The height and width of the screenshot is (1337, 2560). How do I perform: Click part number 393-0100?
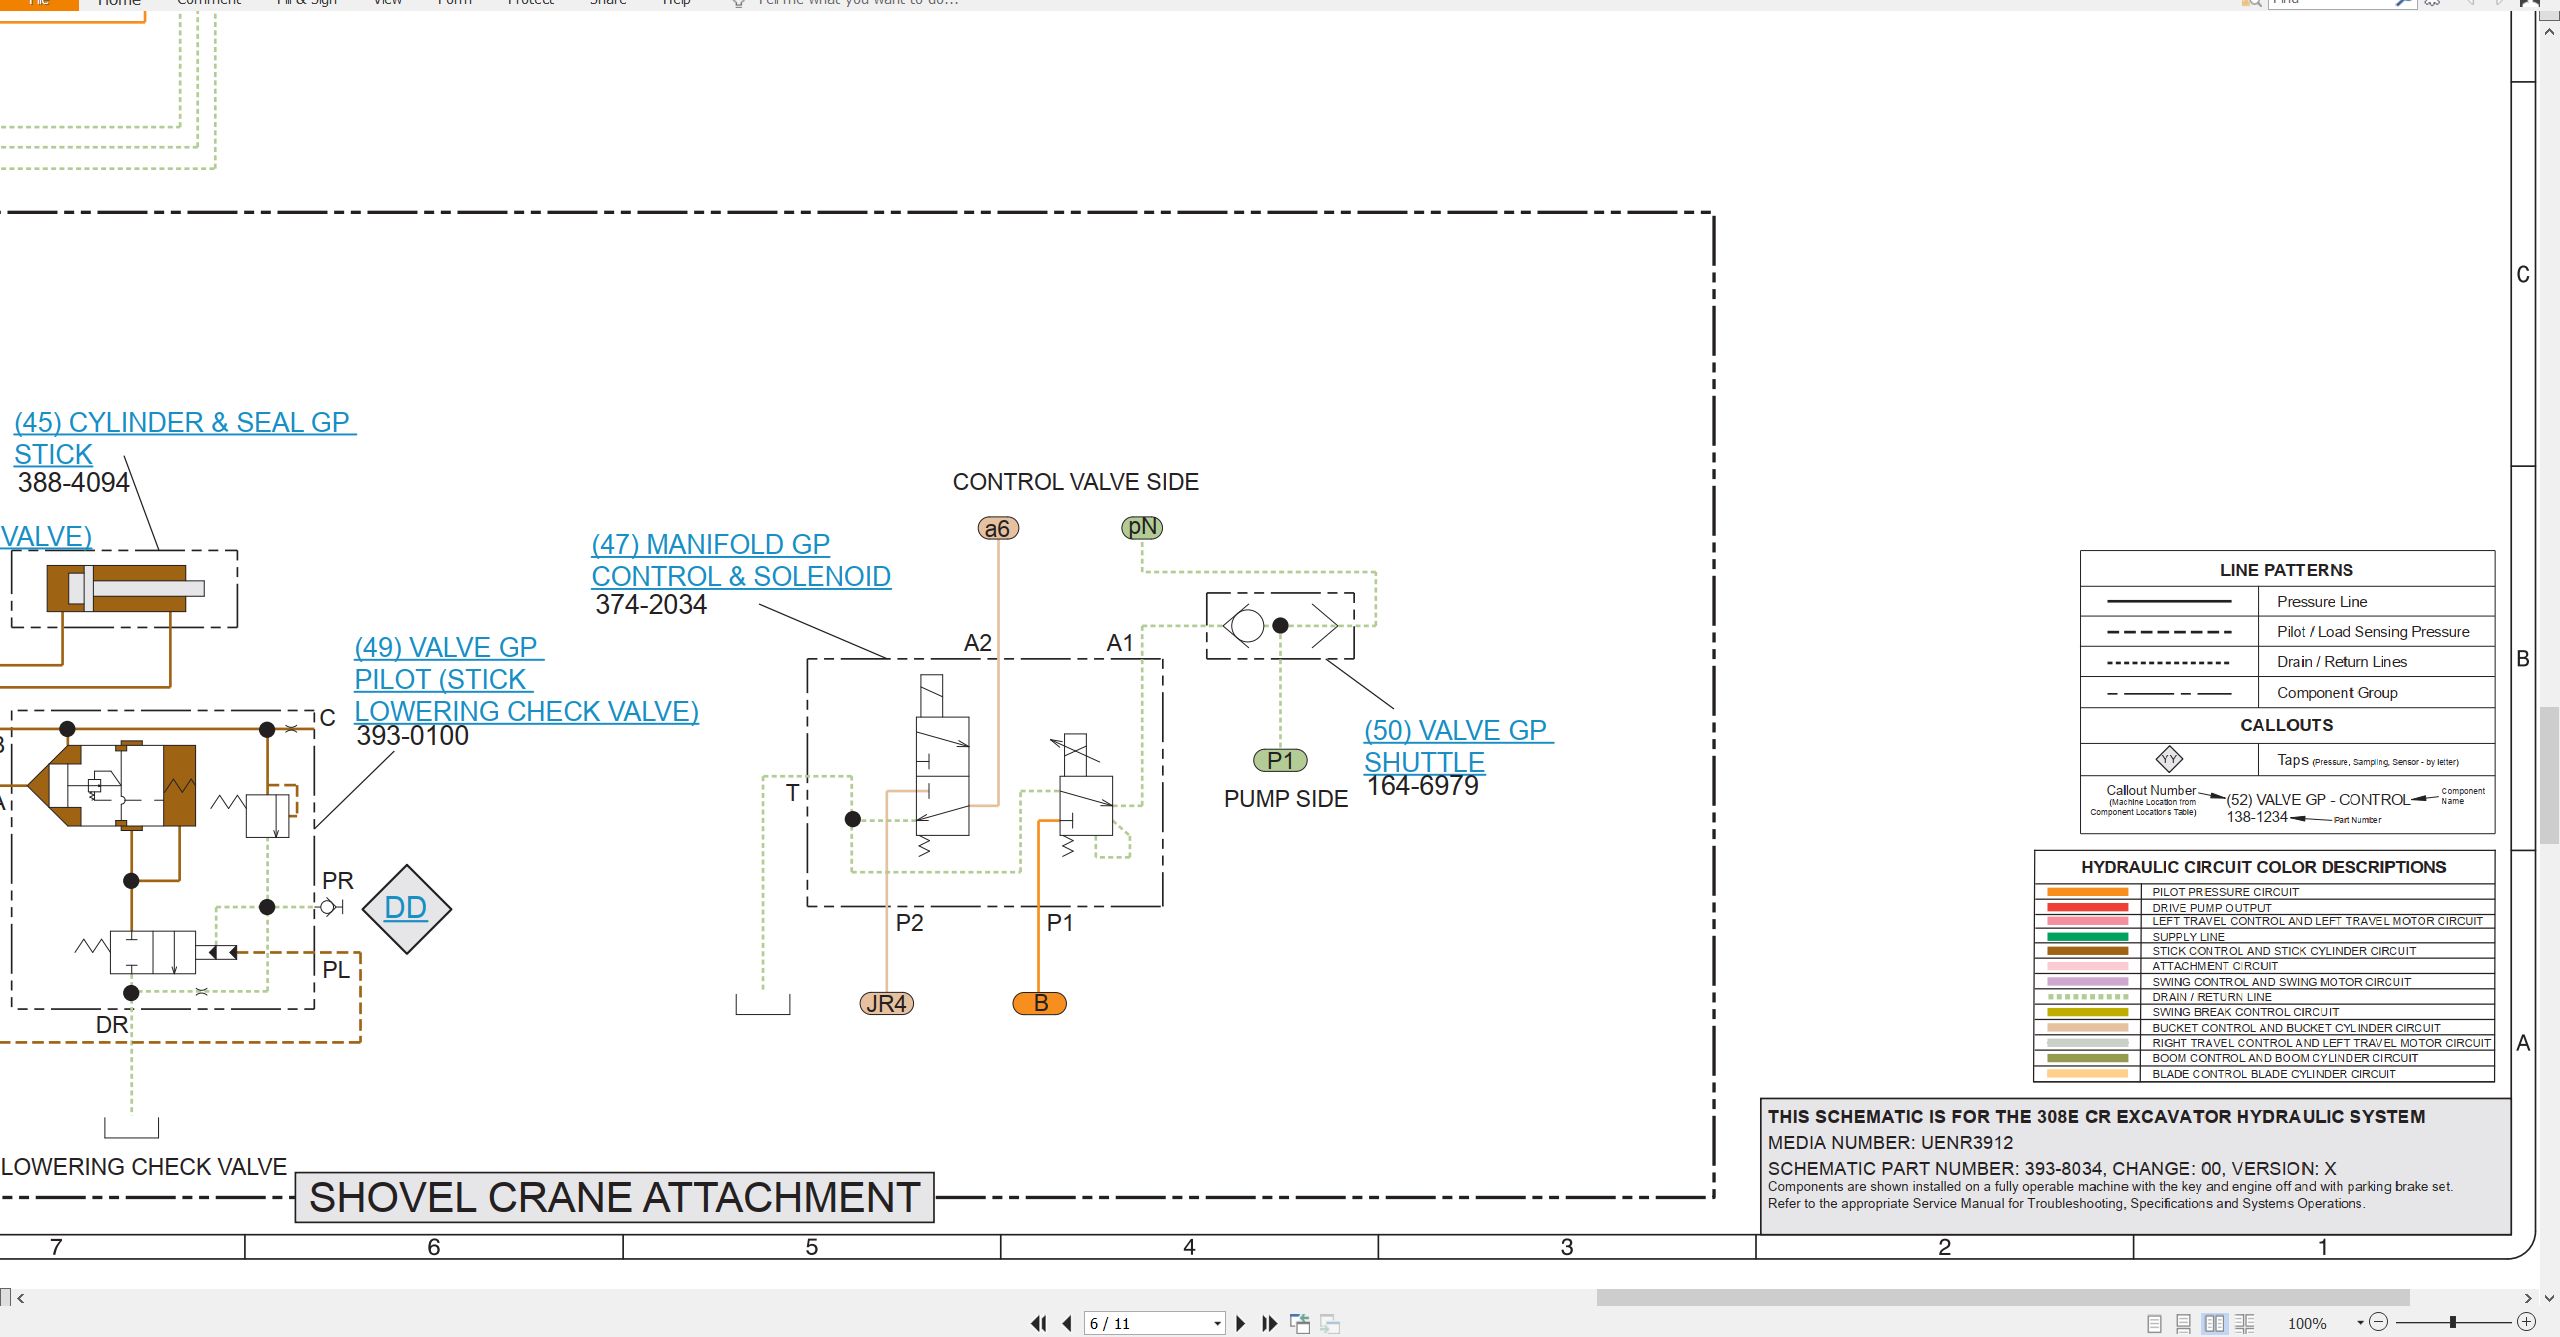point(413,736)
